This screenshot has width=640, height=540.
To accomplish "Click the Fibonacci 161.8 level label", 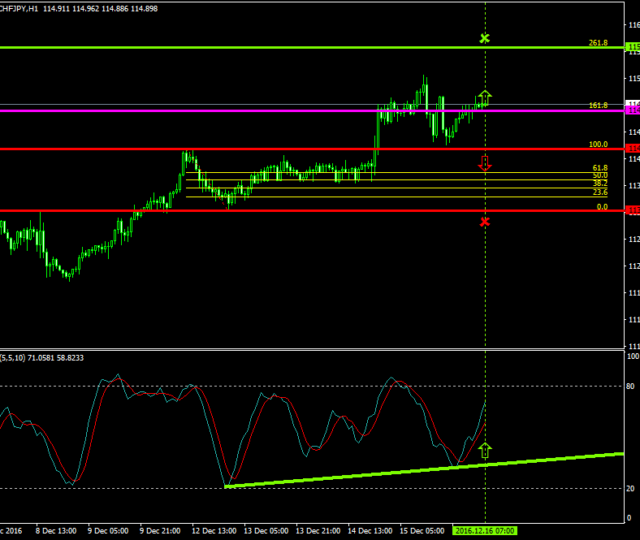I will click(x=598, y=105).
